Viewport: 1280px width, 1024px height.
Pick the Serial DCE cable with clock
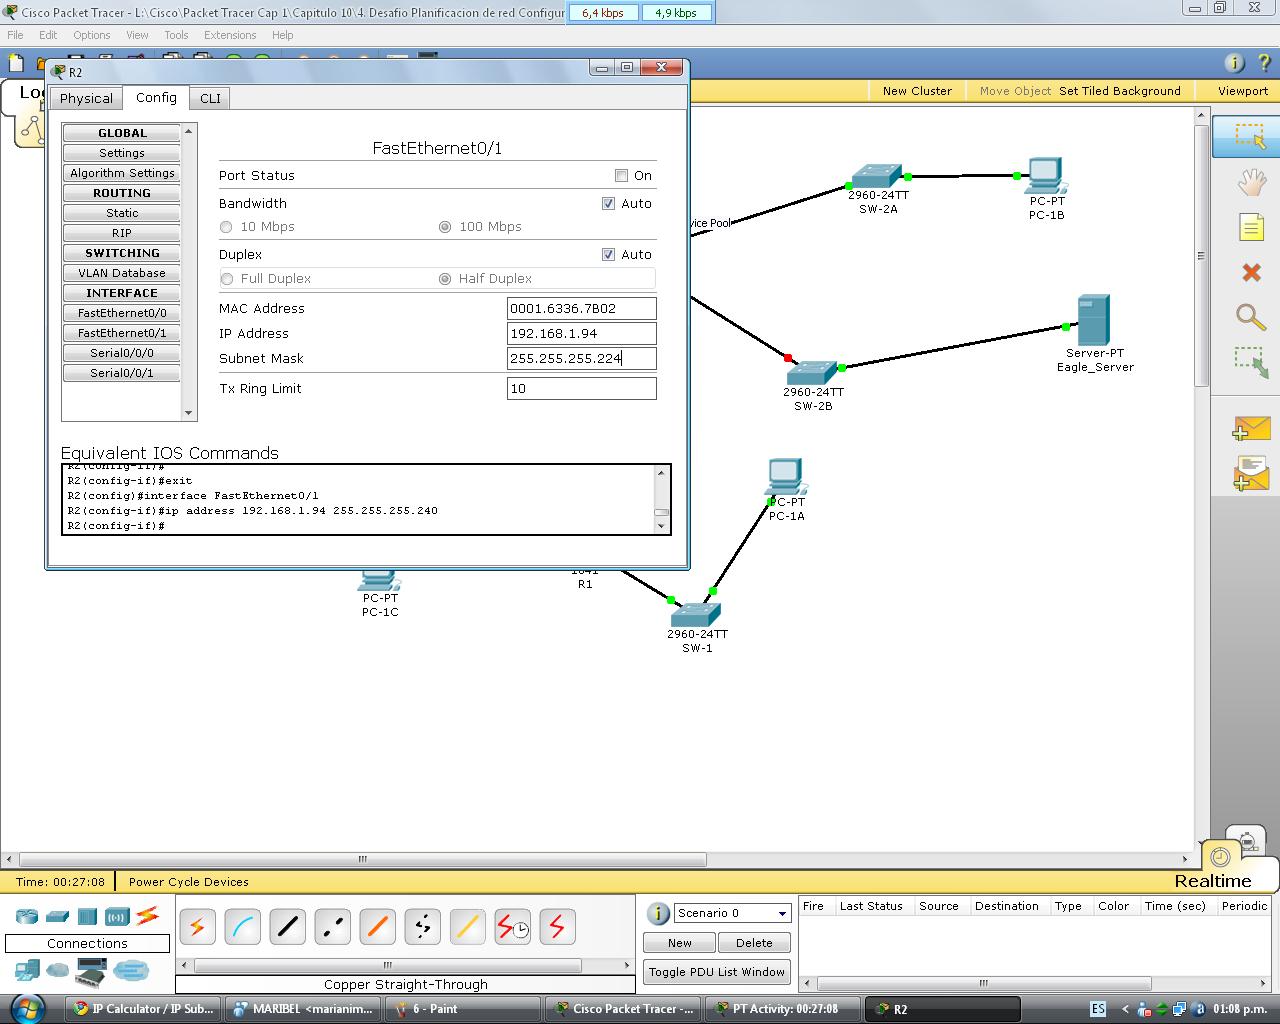click(512, 927)
